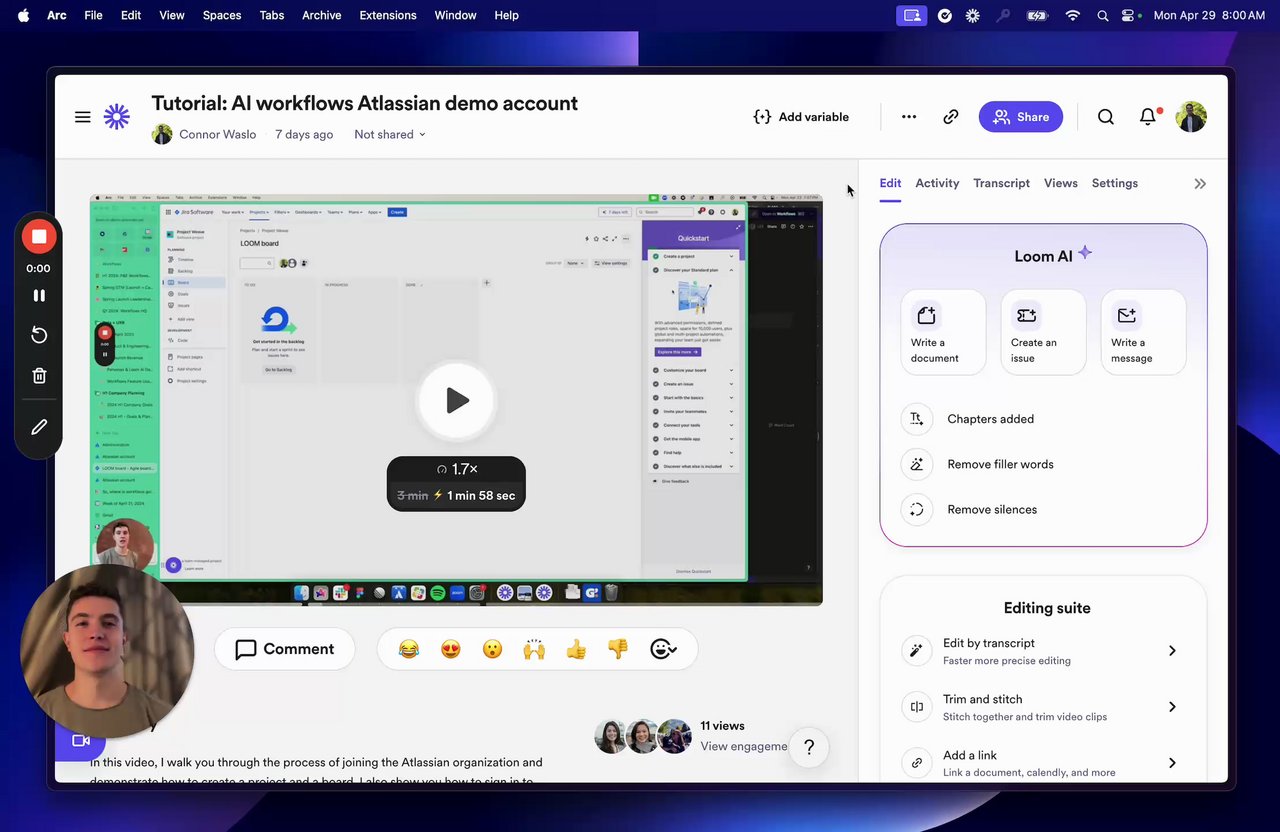Delete the recording with trash icon
The width and height of the screenshot is (1280, 832).
[39, 376]
